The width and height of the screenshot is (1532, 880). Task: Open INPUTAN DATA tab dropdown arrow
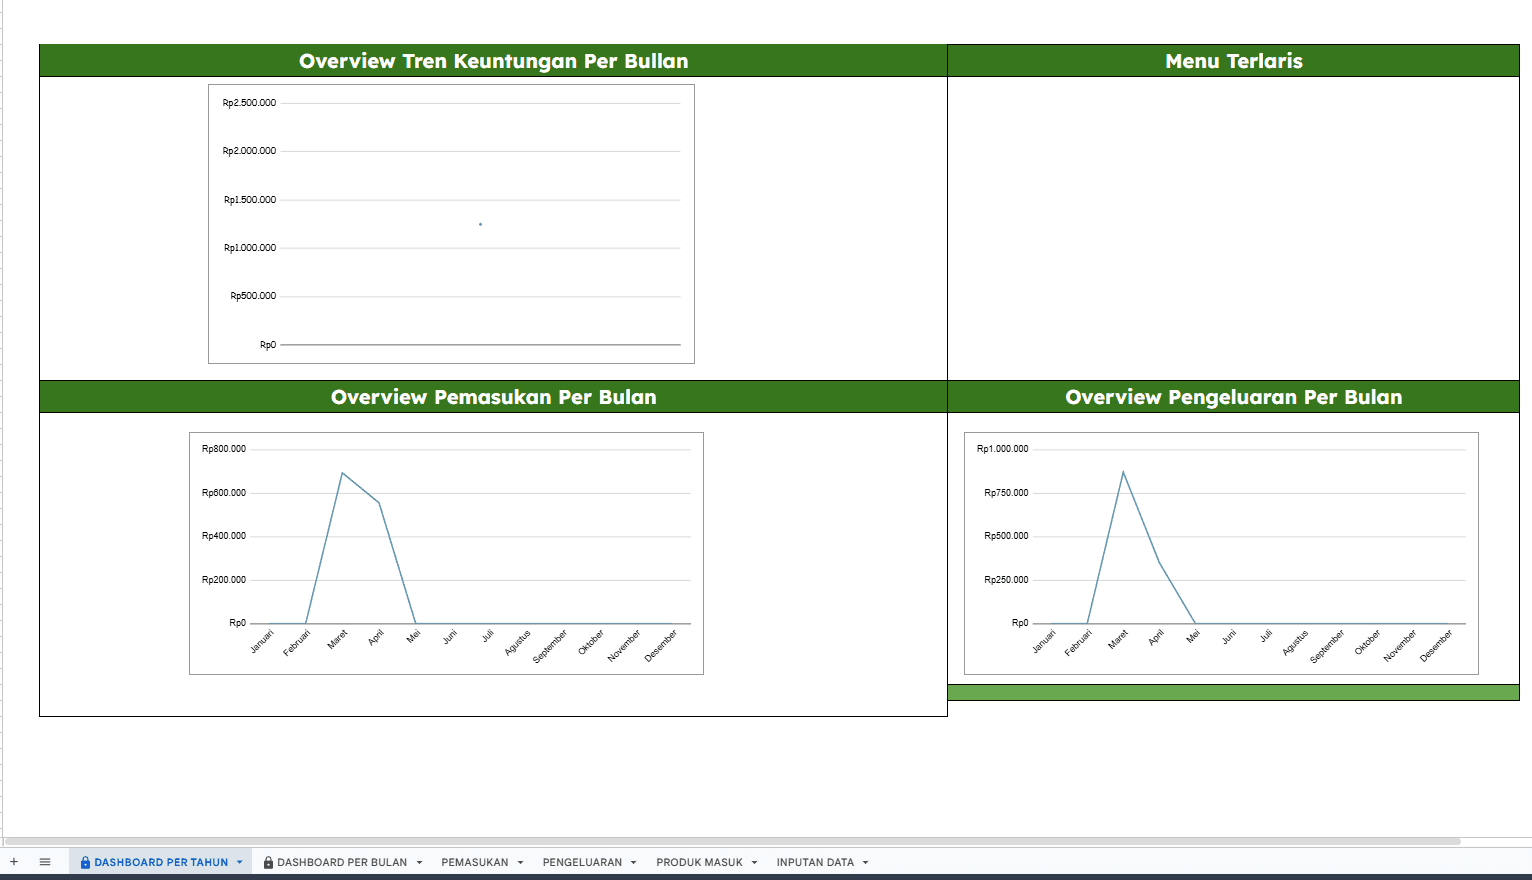865,862
